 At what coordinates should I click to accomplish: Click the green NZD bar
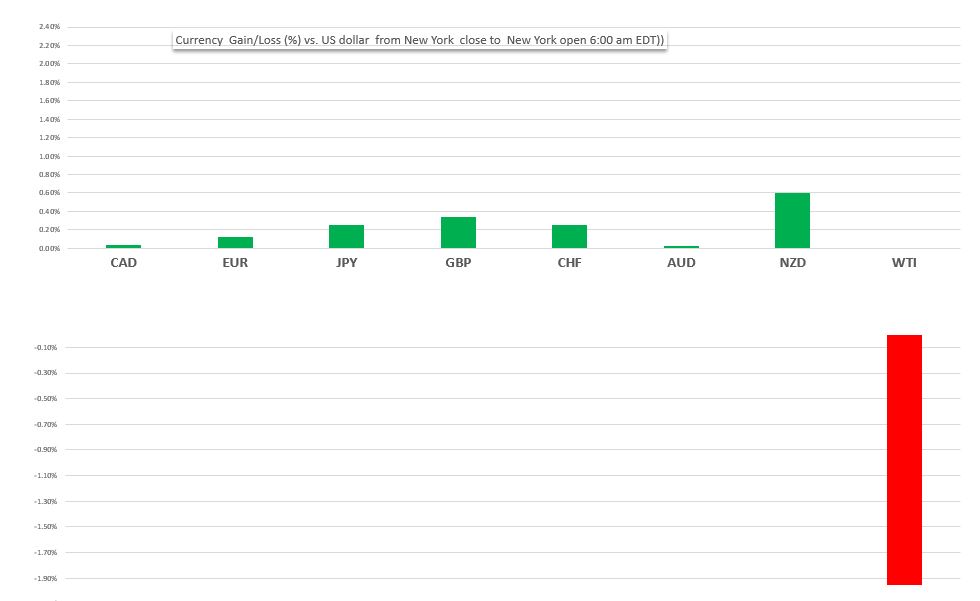click(792, 221)
